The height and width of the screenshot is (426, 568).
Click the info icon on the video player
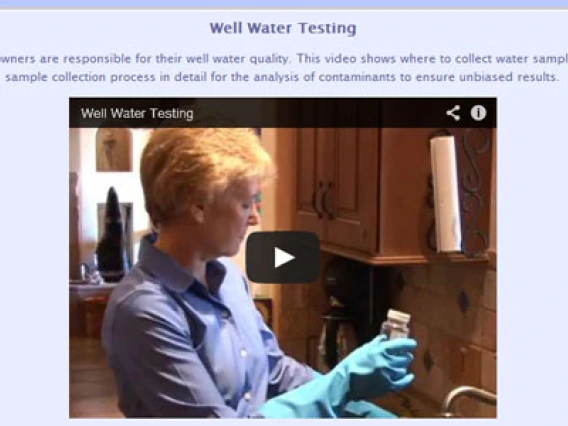(478, 113)
